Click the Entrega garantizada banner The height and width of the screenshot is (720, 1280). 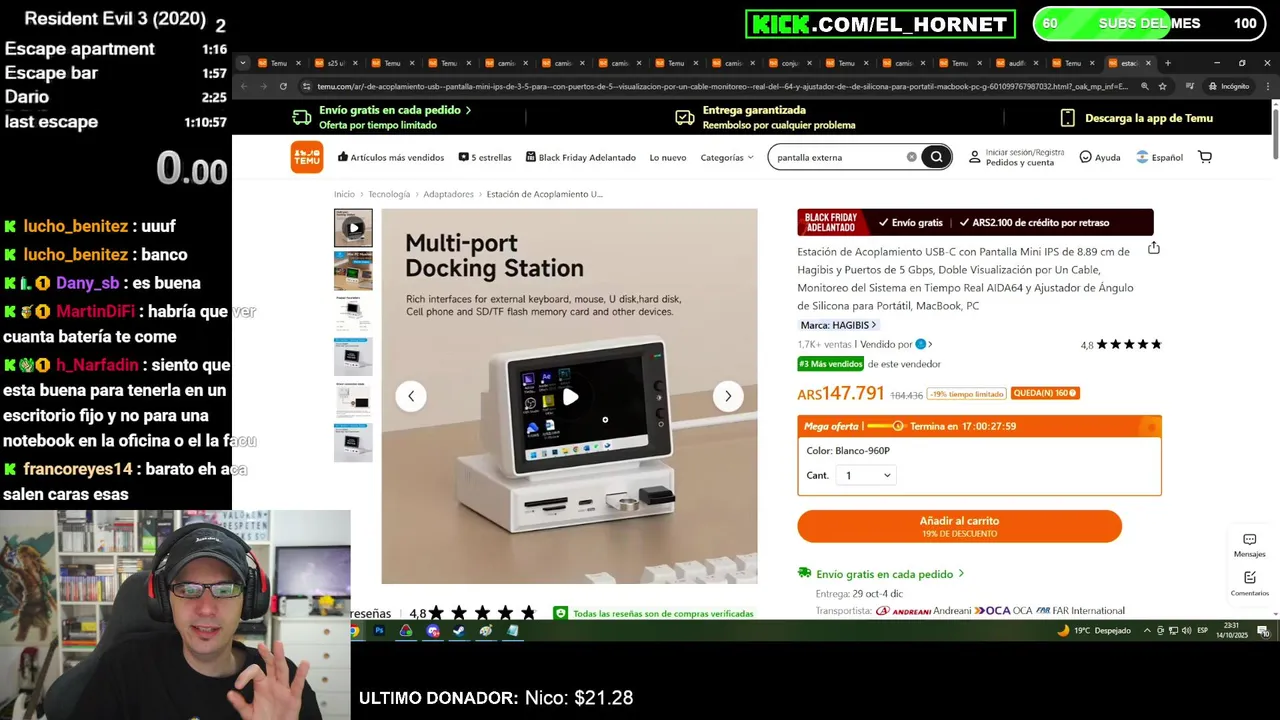tap(766, 117)
